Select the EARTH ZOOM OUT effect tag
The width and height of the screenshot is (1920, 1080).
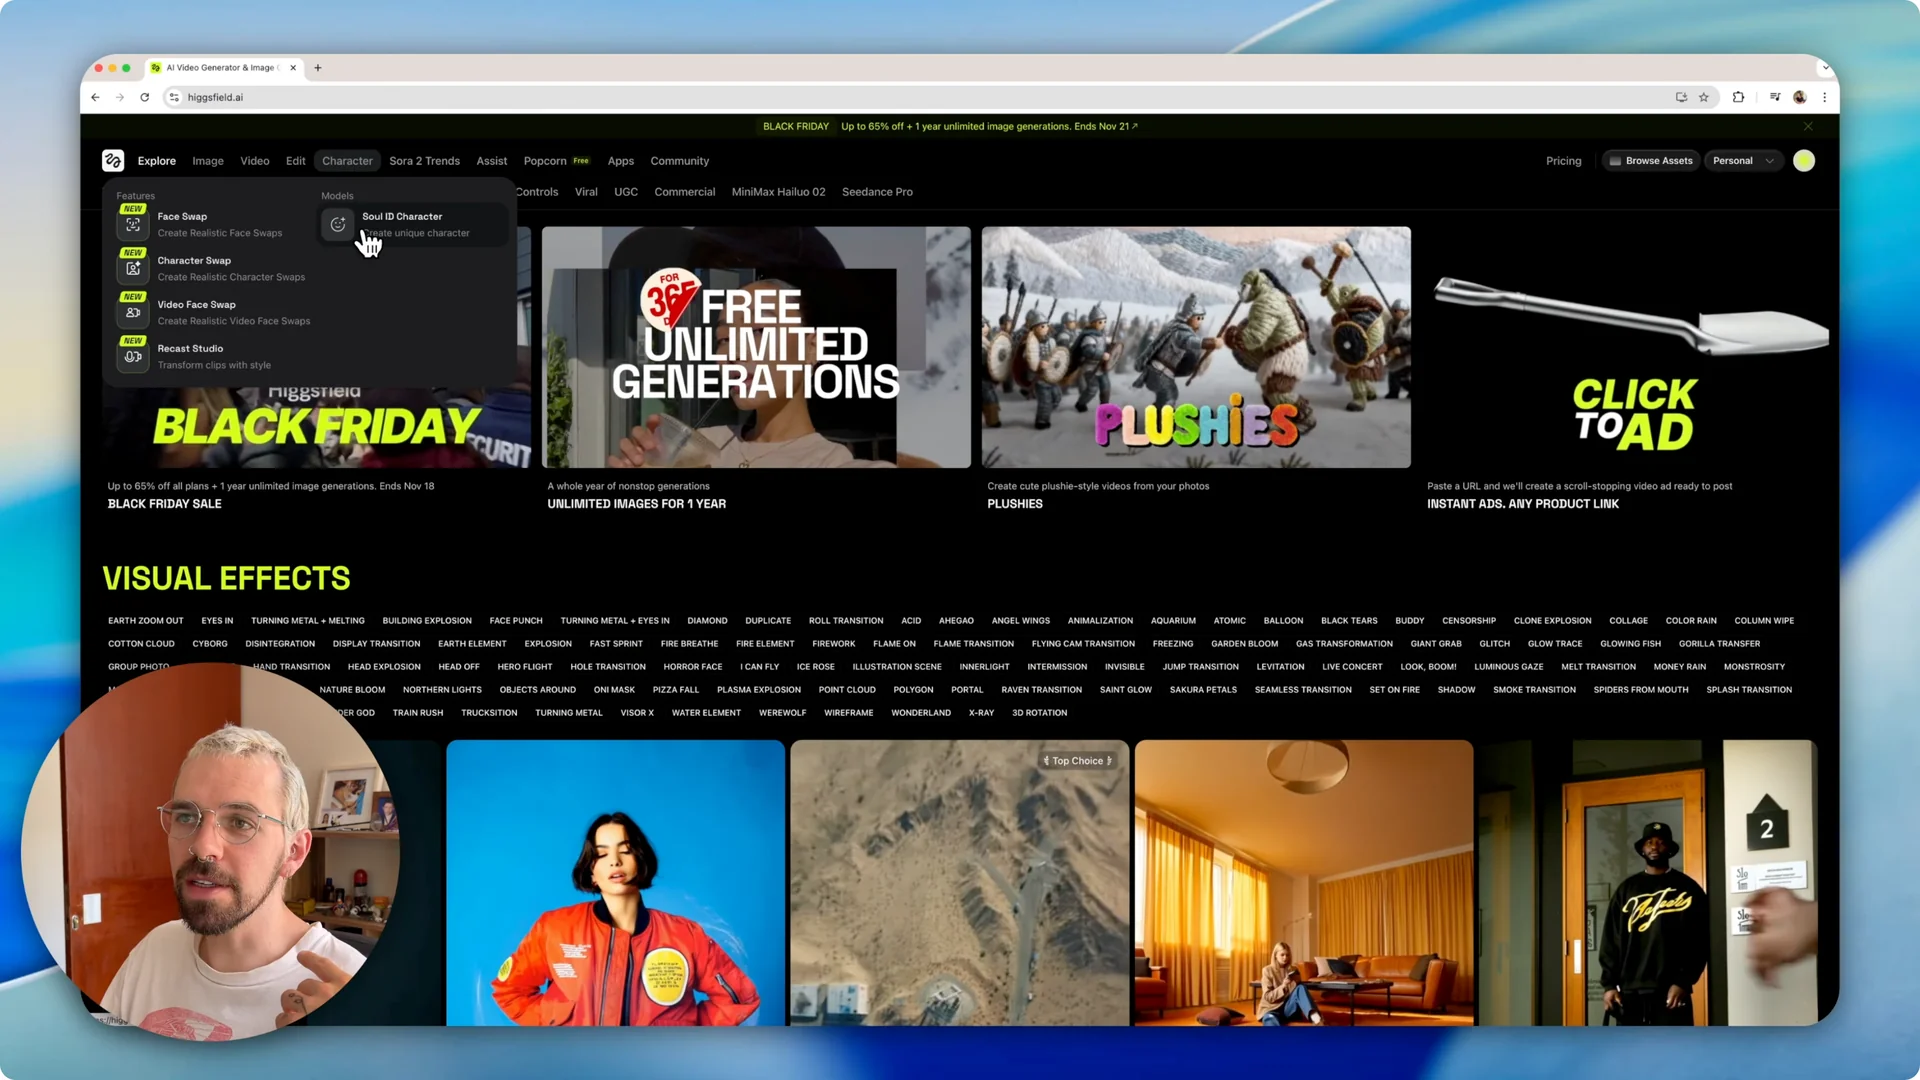point(146,621)
